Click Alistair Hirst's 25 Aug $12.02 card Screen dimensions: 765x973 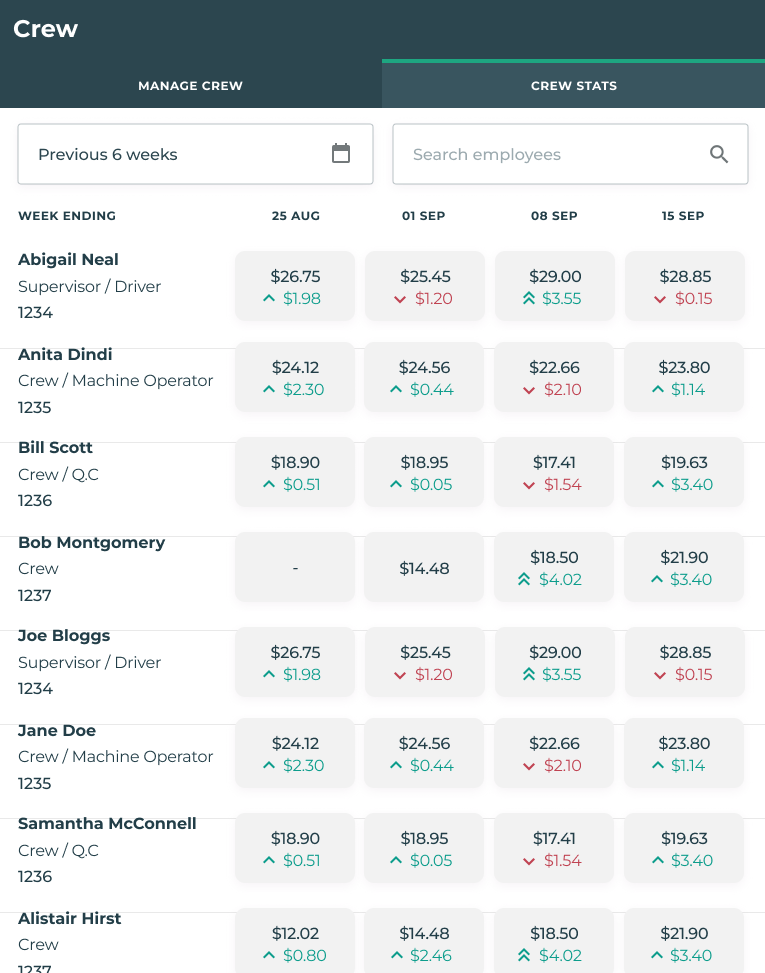click(295, 942)
